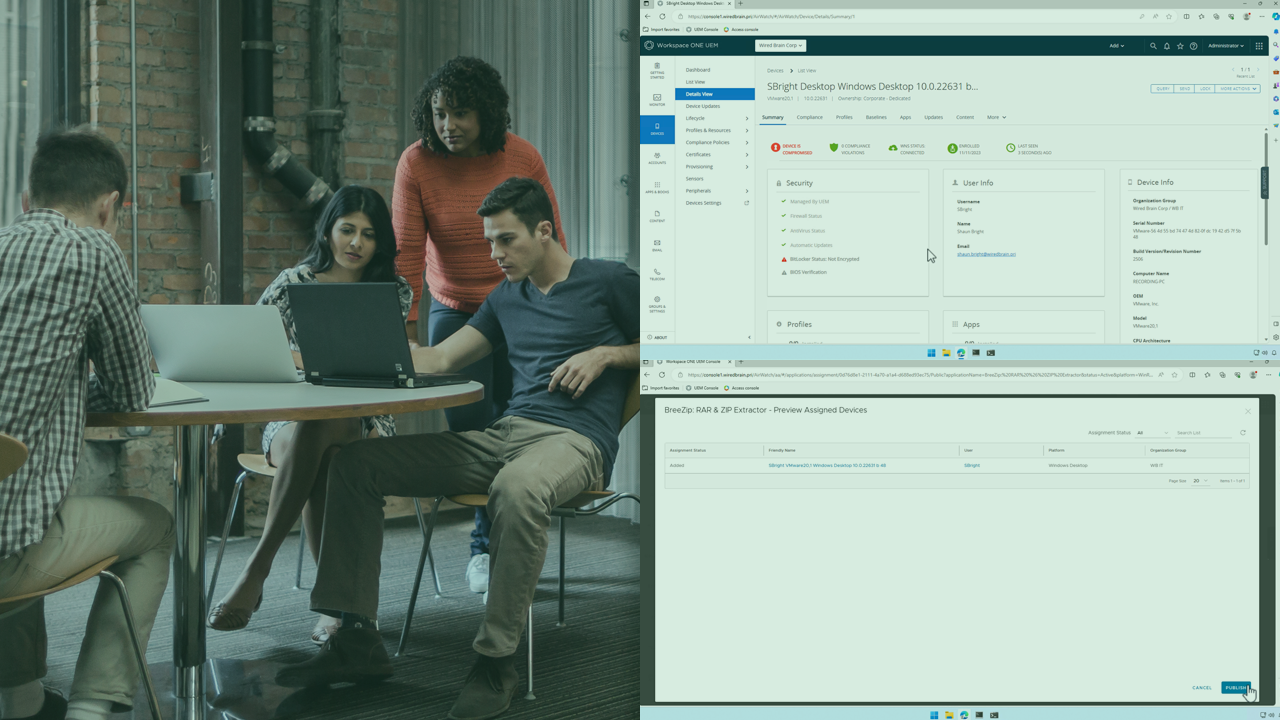Switch to the Compliance tab
Image resolution: width=1280 pixels, height=720 pixels.
click(809, 117)
